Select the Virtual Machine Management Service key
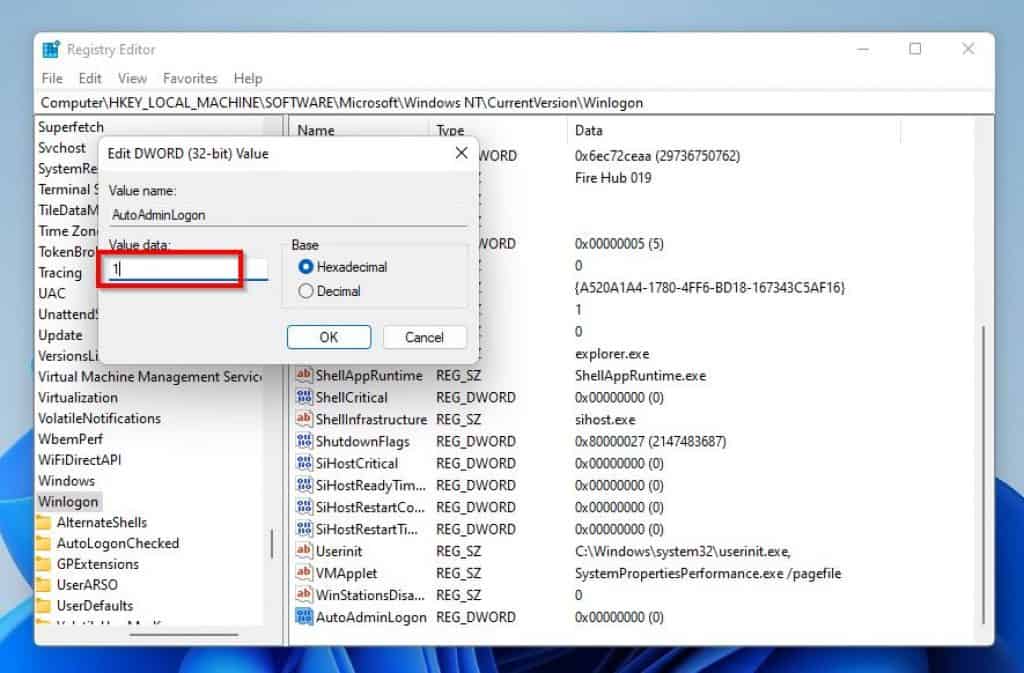Image resolution: width=1024 pixels, height=673 pixels. [150, 376]
